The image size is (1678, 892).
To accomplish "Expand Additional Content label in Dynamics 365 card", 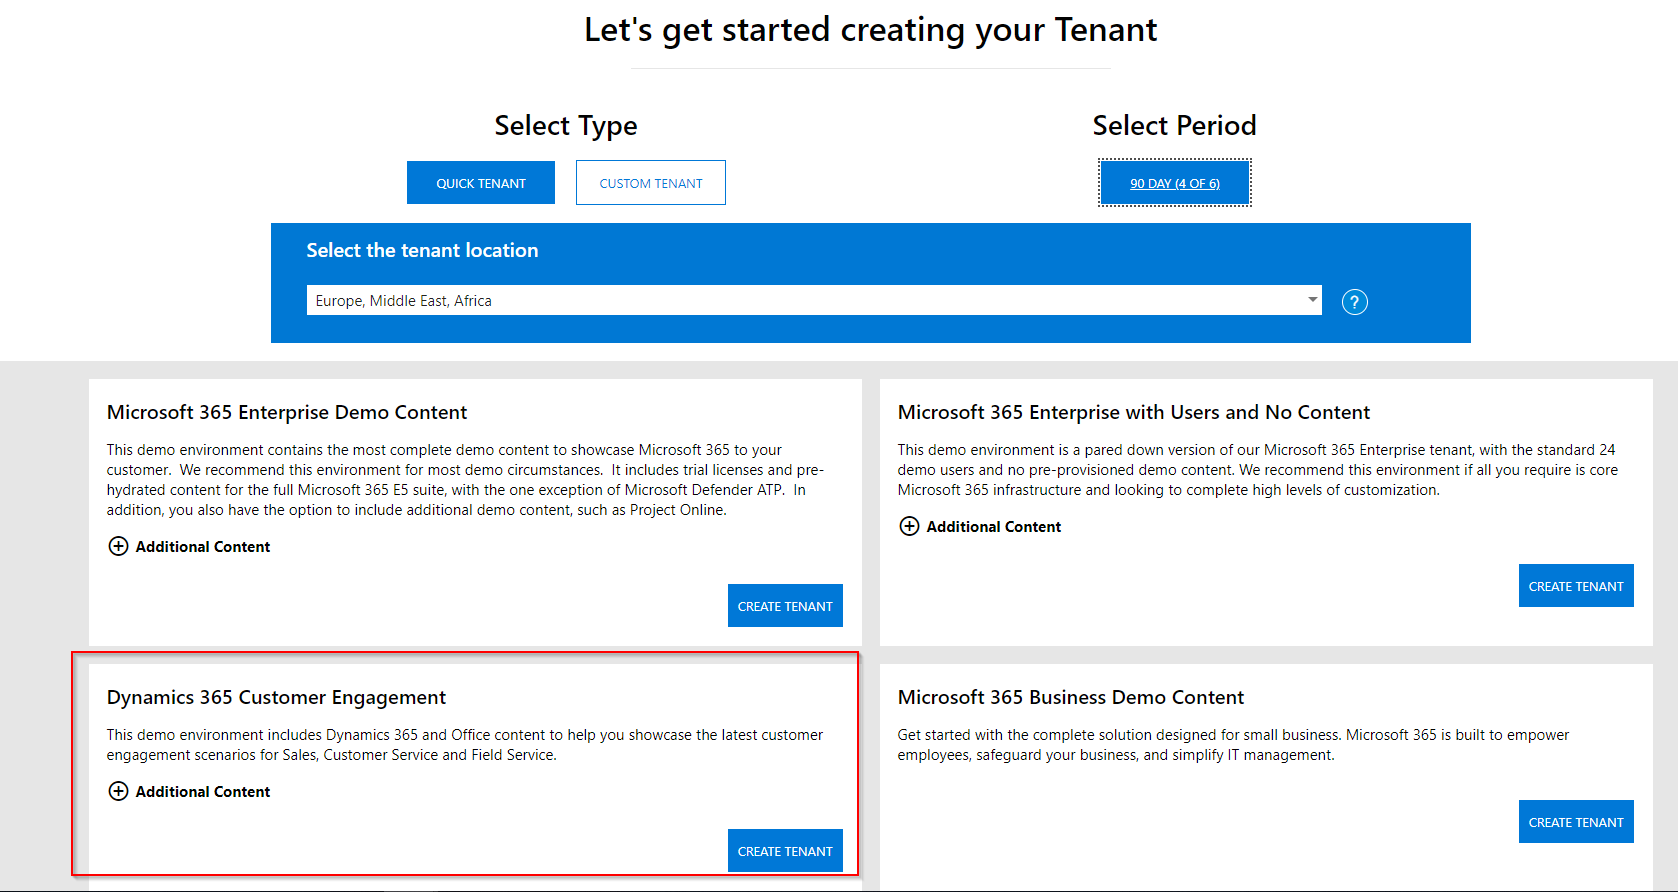I will click(x=203, y=792).
